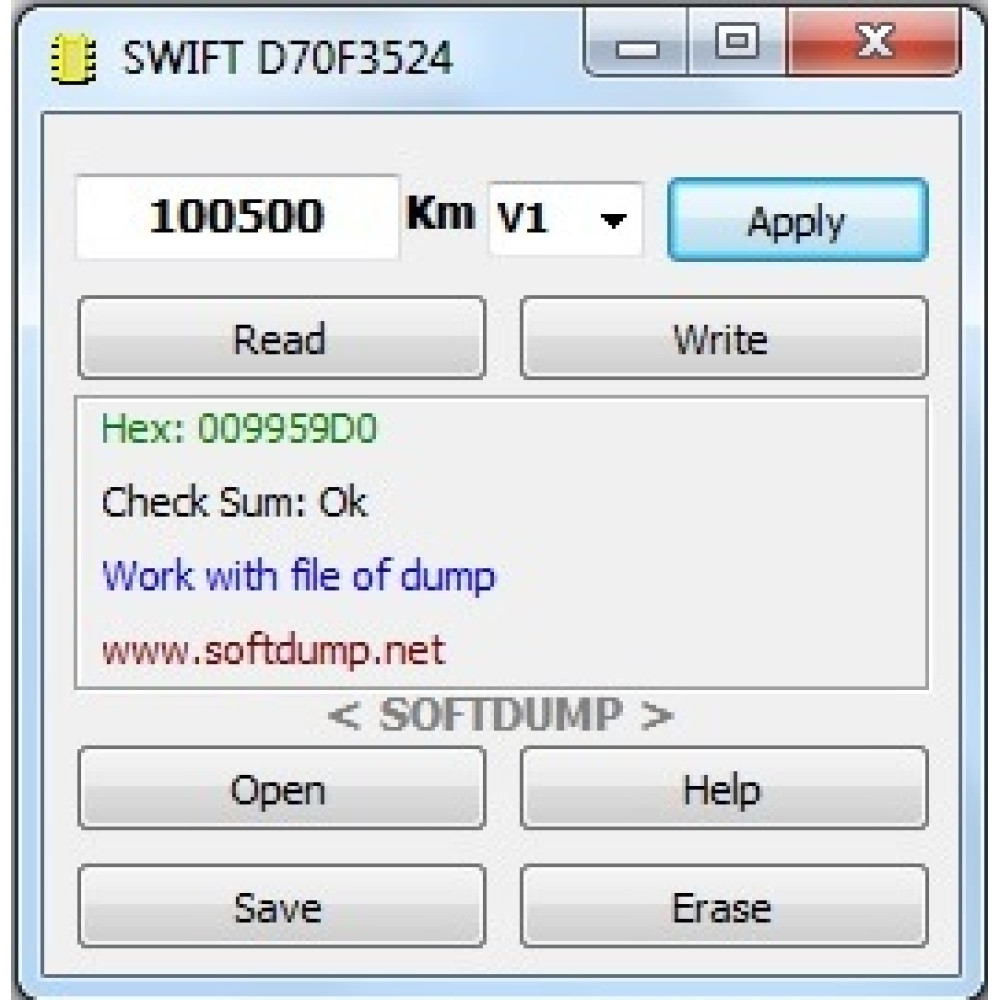Click the Erase button
Image resolution: width=1000 pixels, height=1000 pixels.
pos(724,906)
